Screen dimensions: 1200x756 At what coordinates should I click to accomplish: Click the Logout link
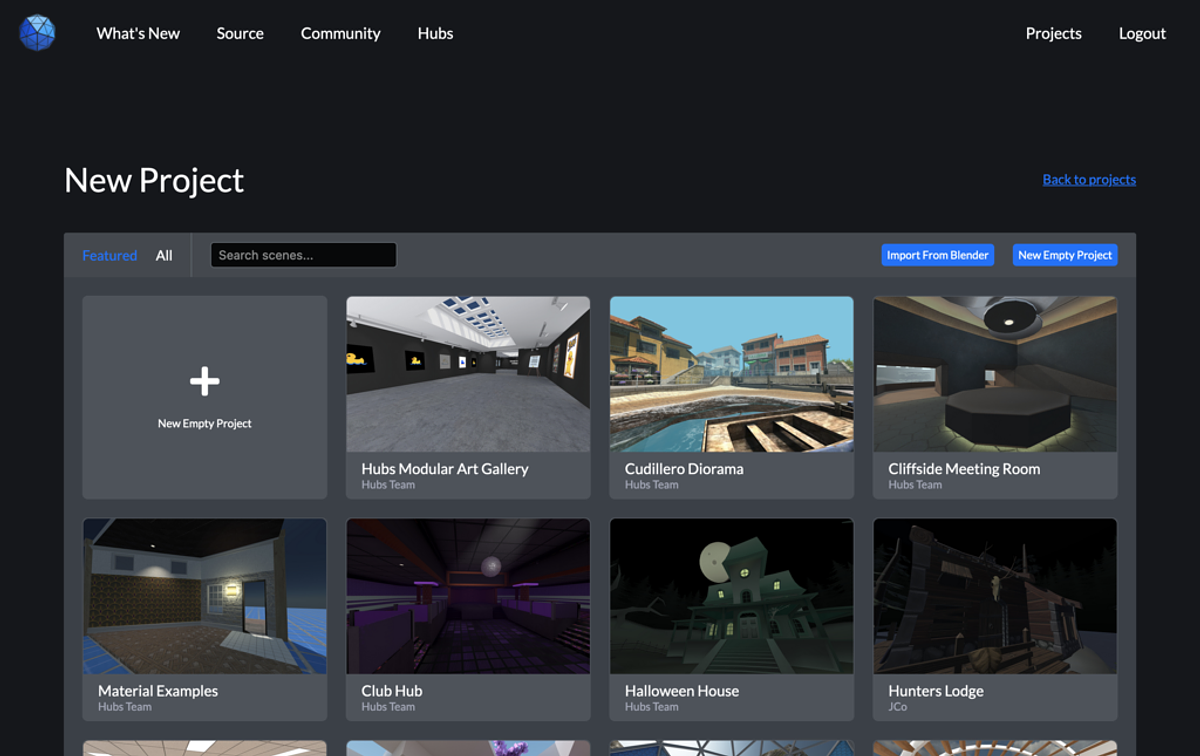[1142, 33]
